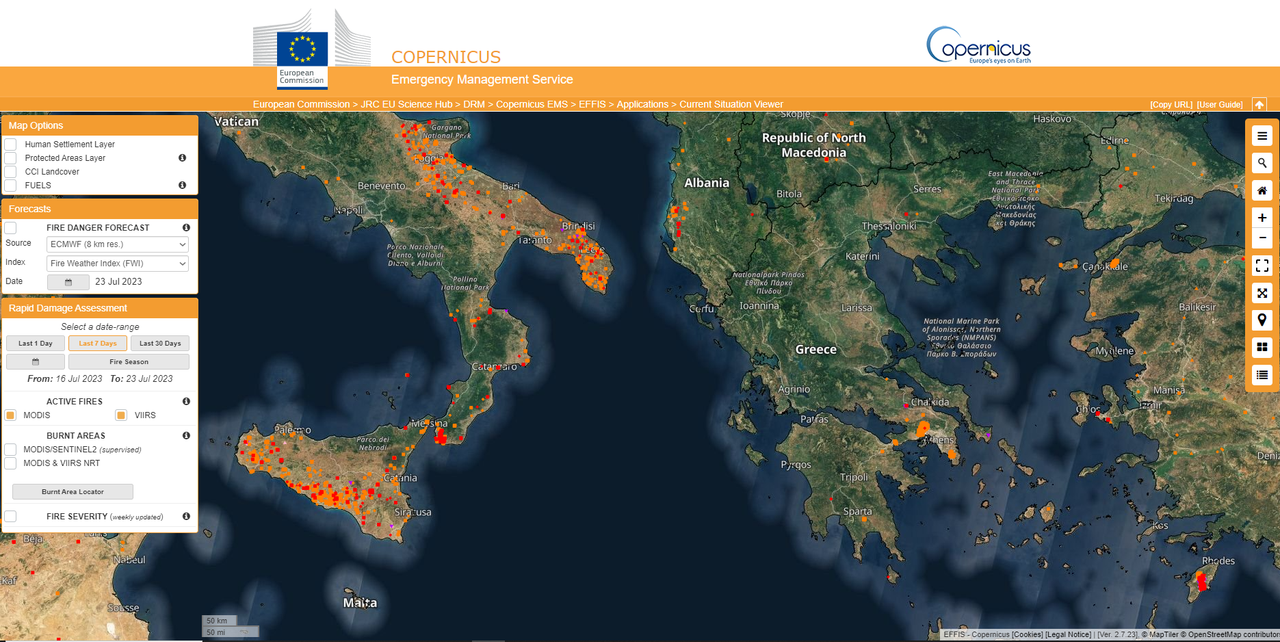1280x642 pixels.
Task: Go to EFFIS breadcrumb link
Action: coord(592,104)
